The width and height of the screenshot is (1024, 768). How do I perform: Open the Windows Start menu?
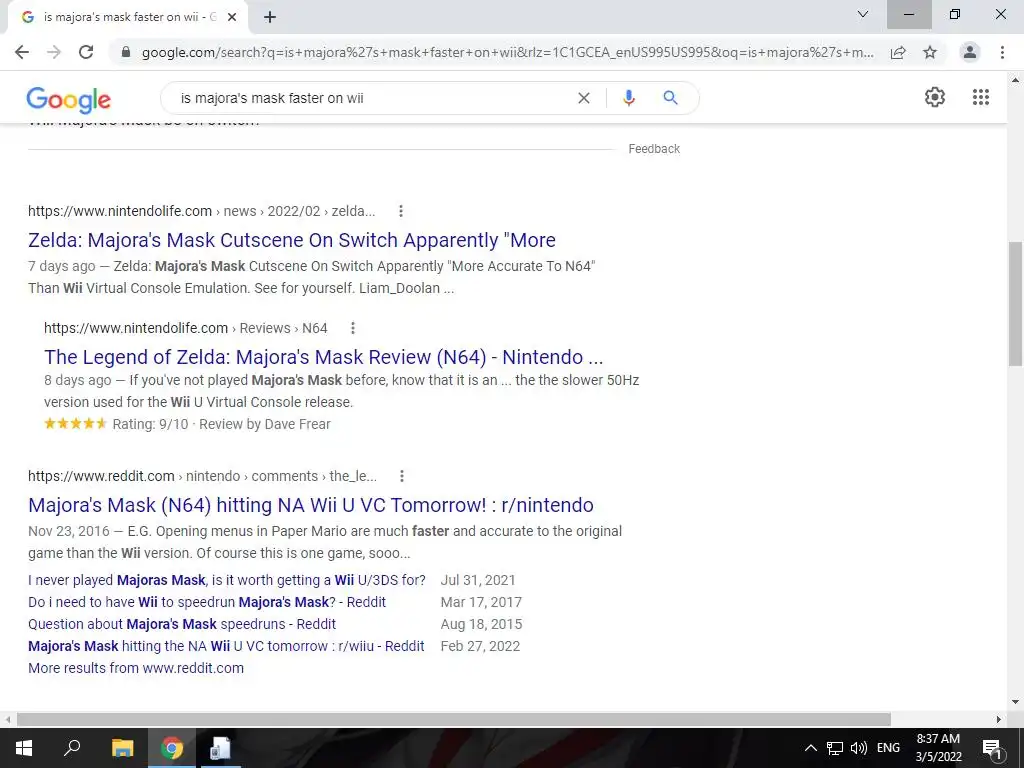pyautogui.click(x=24, y=748)
